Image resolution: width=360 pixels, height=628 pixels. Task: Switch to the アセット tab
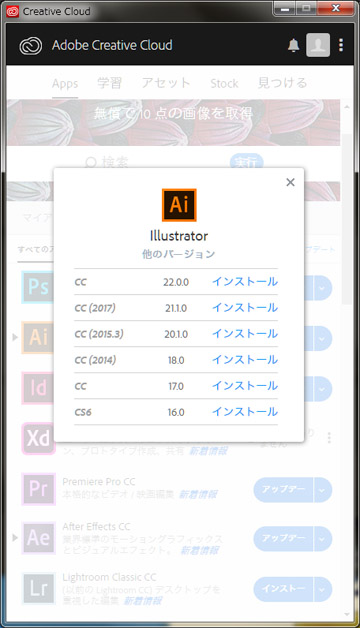166,83
